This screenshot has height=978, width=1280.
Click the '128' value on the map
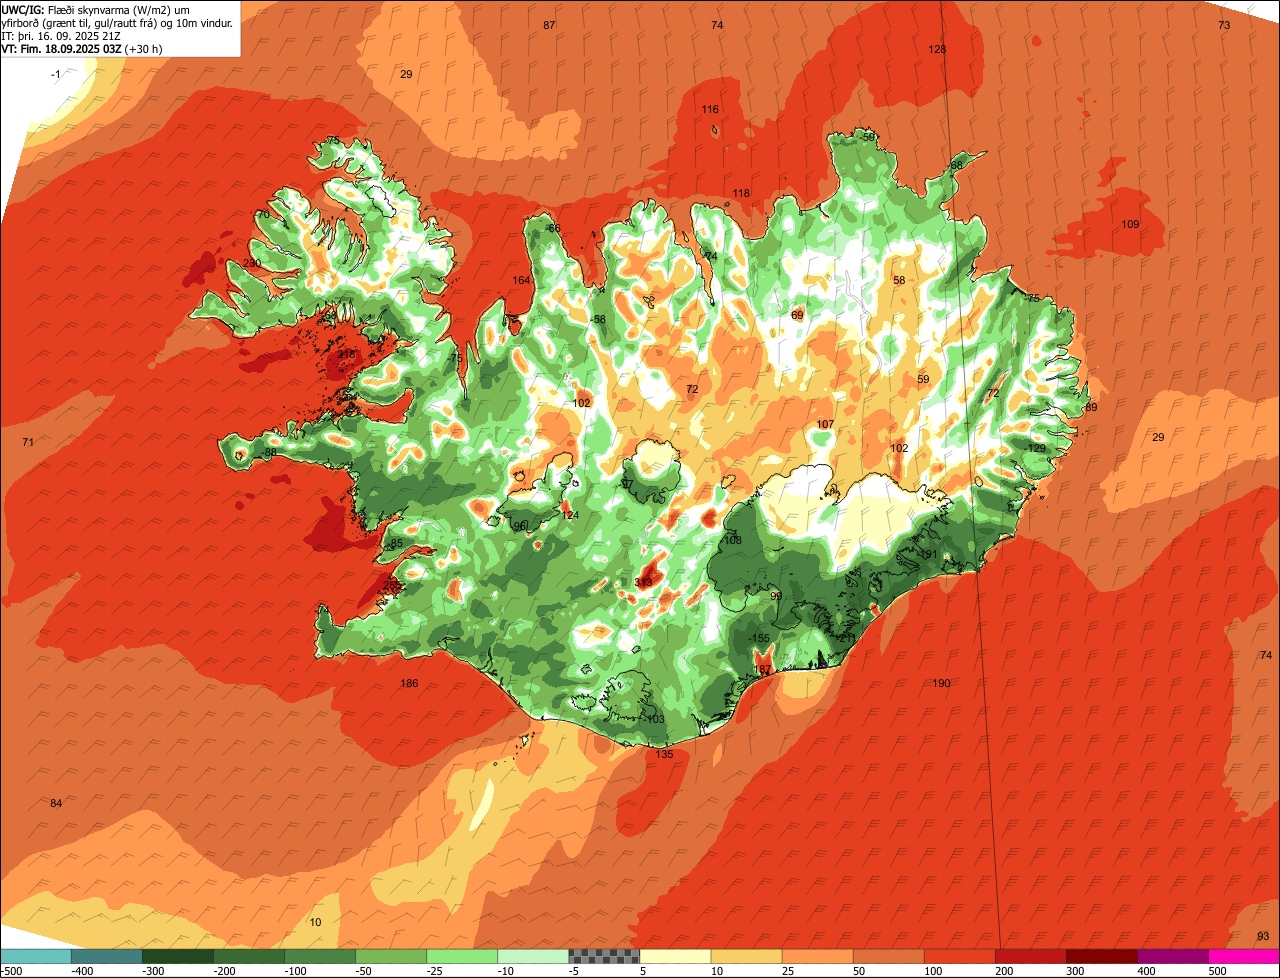click(937, 49)
